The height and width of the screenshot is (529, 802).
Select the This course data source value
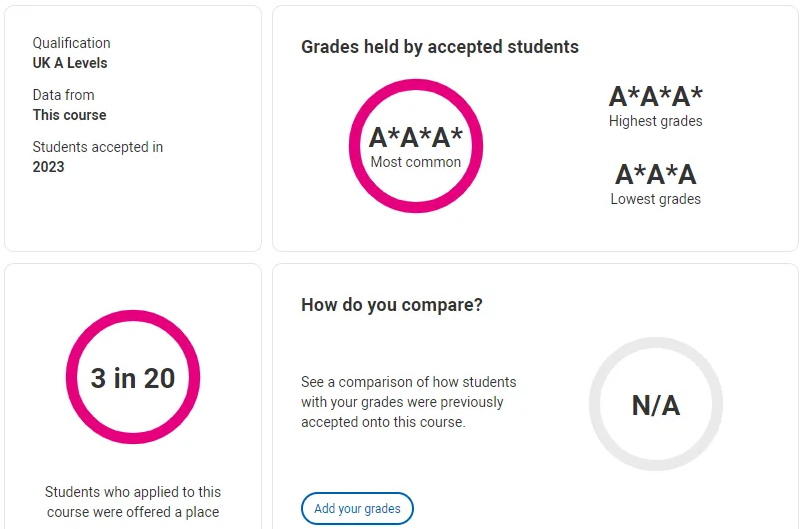pos(70,115)
